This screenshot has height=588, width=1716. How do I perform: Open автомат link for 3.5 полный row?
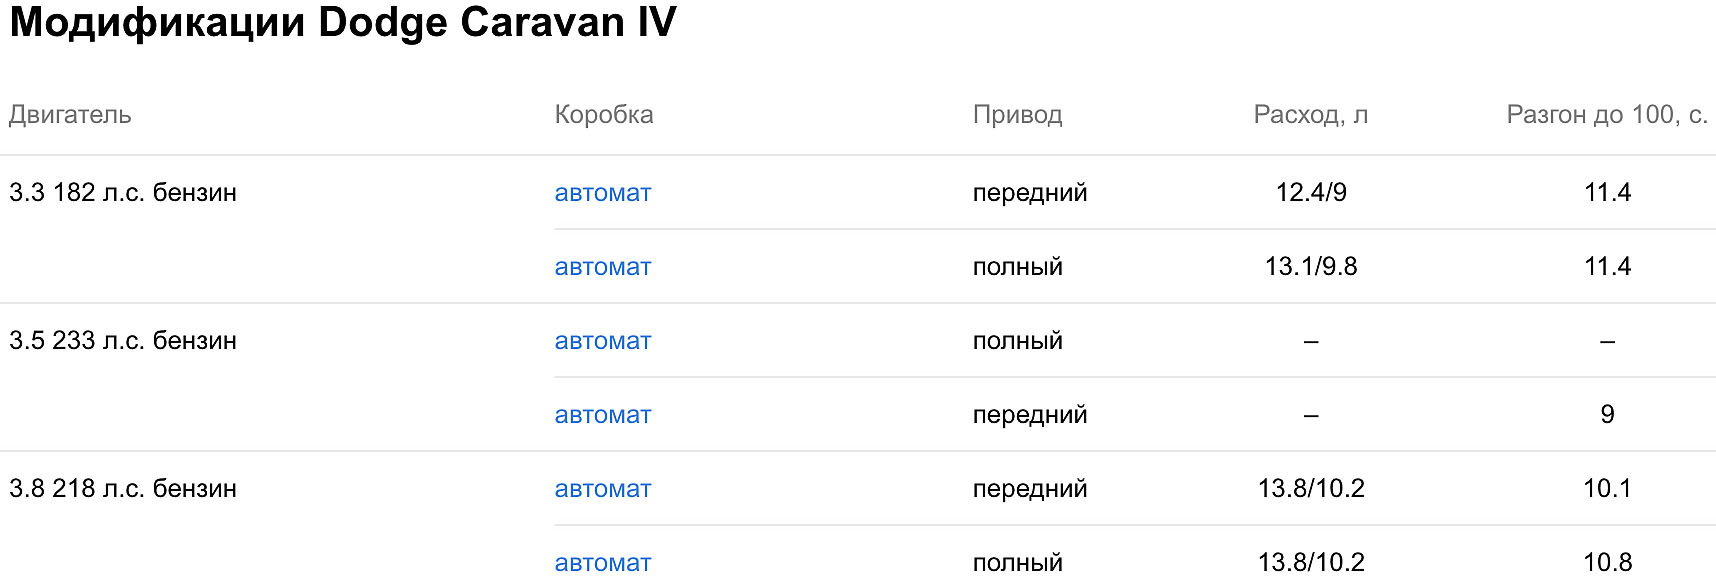point(602,341)
